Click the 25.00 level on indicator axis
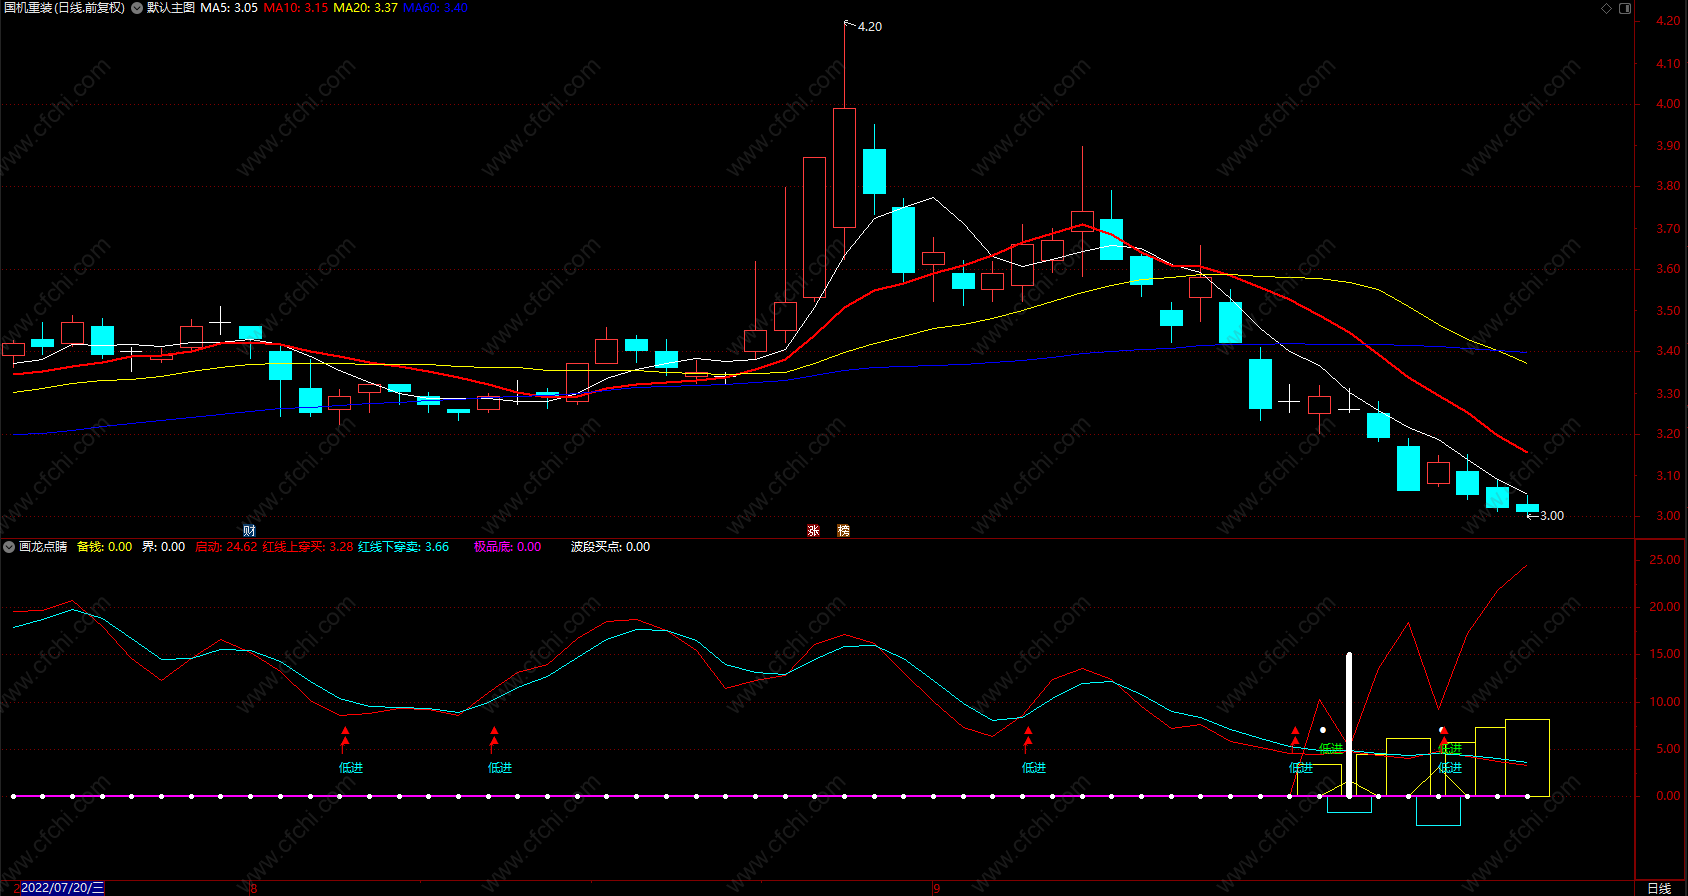This screenshot has height=896, width=1688. (x=1665, y=560)
